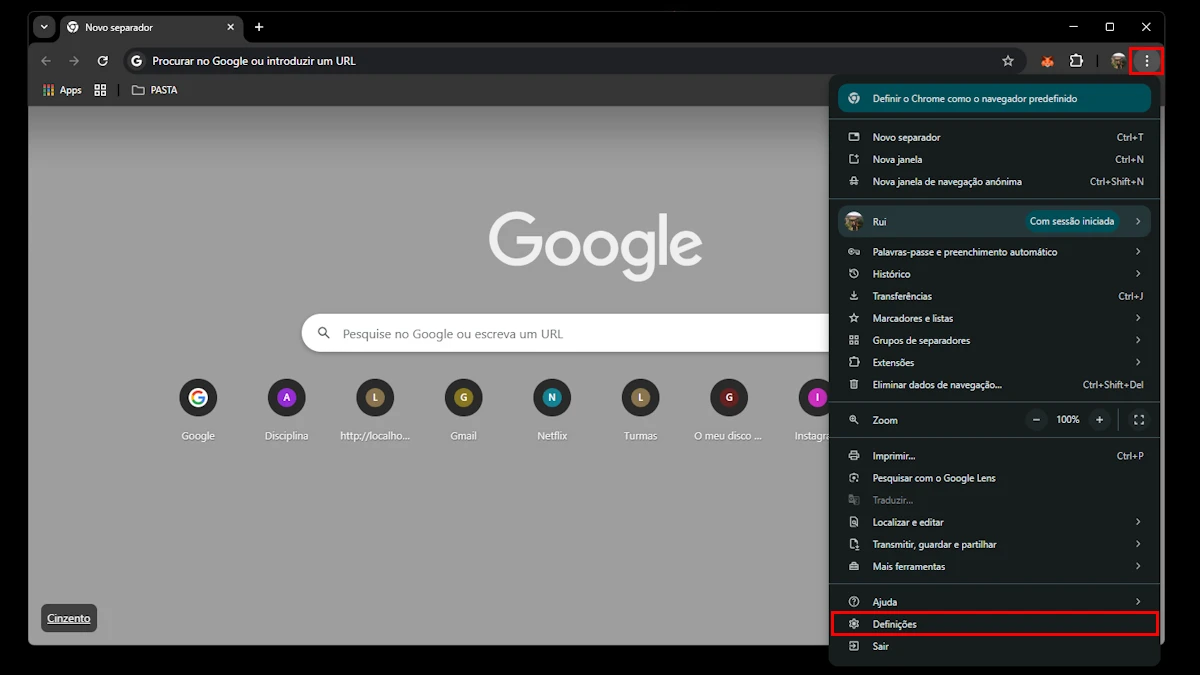Open the Gmail shortcut tile
The width and height of the screenshot is (1200, 675).
pos(463,398)
